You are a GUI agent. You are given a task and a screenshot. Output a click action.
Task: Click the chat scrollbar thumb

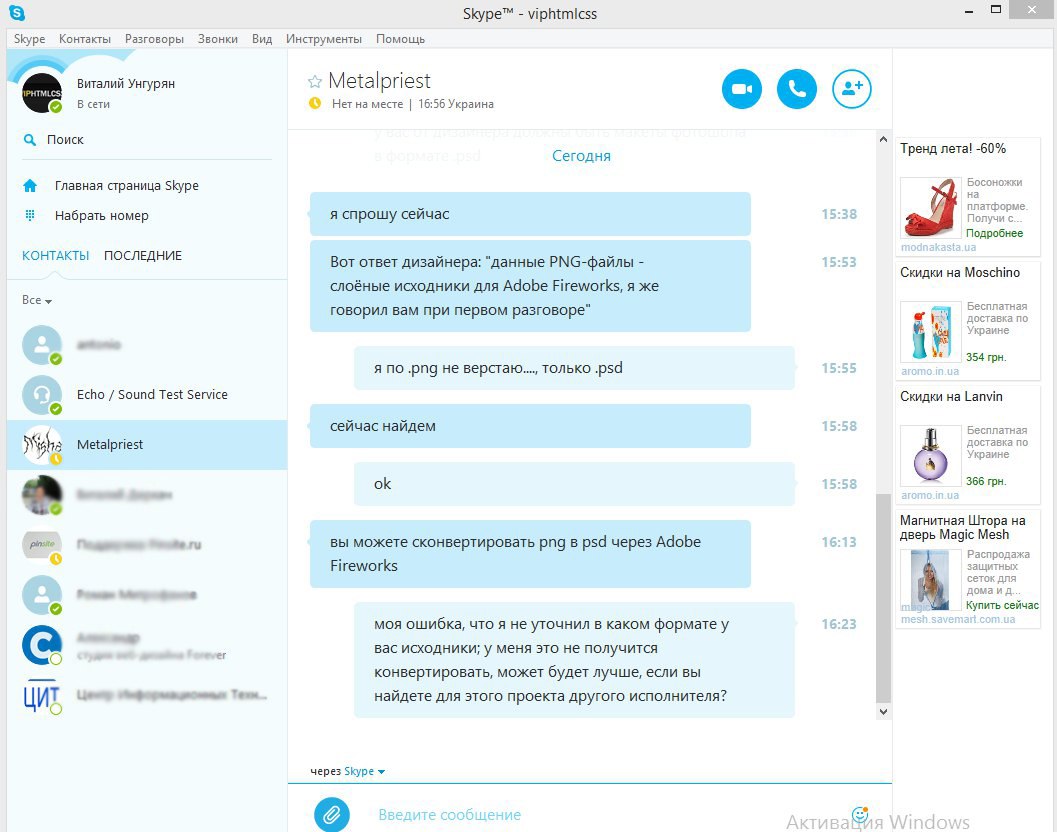tap(883, 598)
